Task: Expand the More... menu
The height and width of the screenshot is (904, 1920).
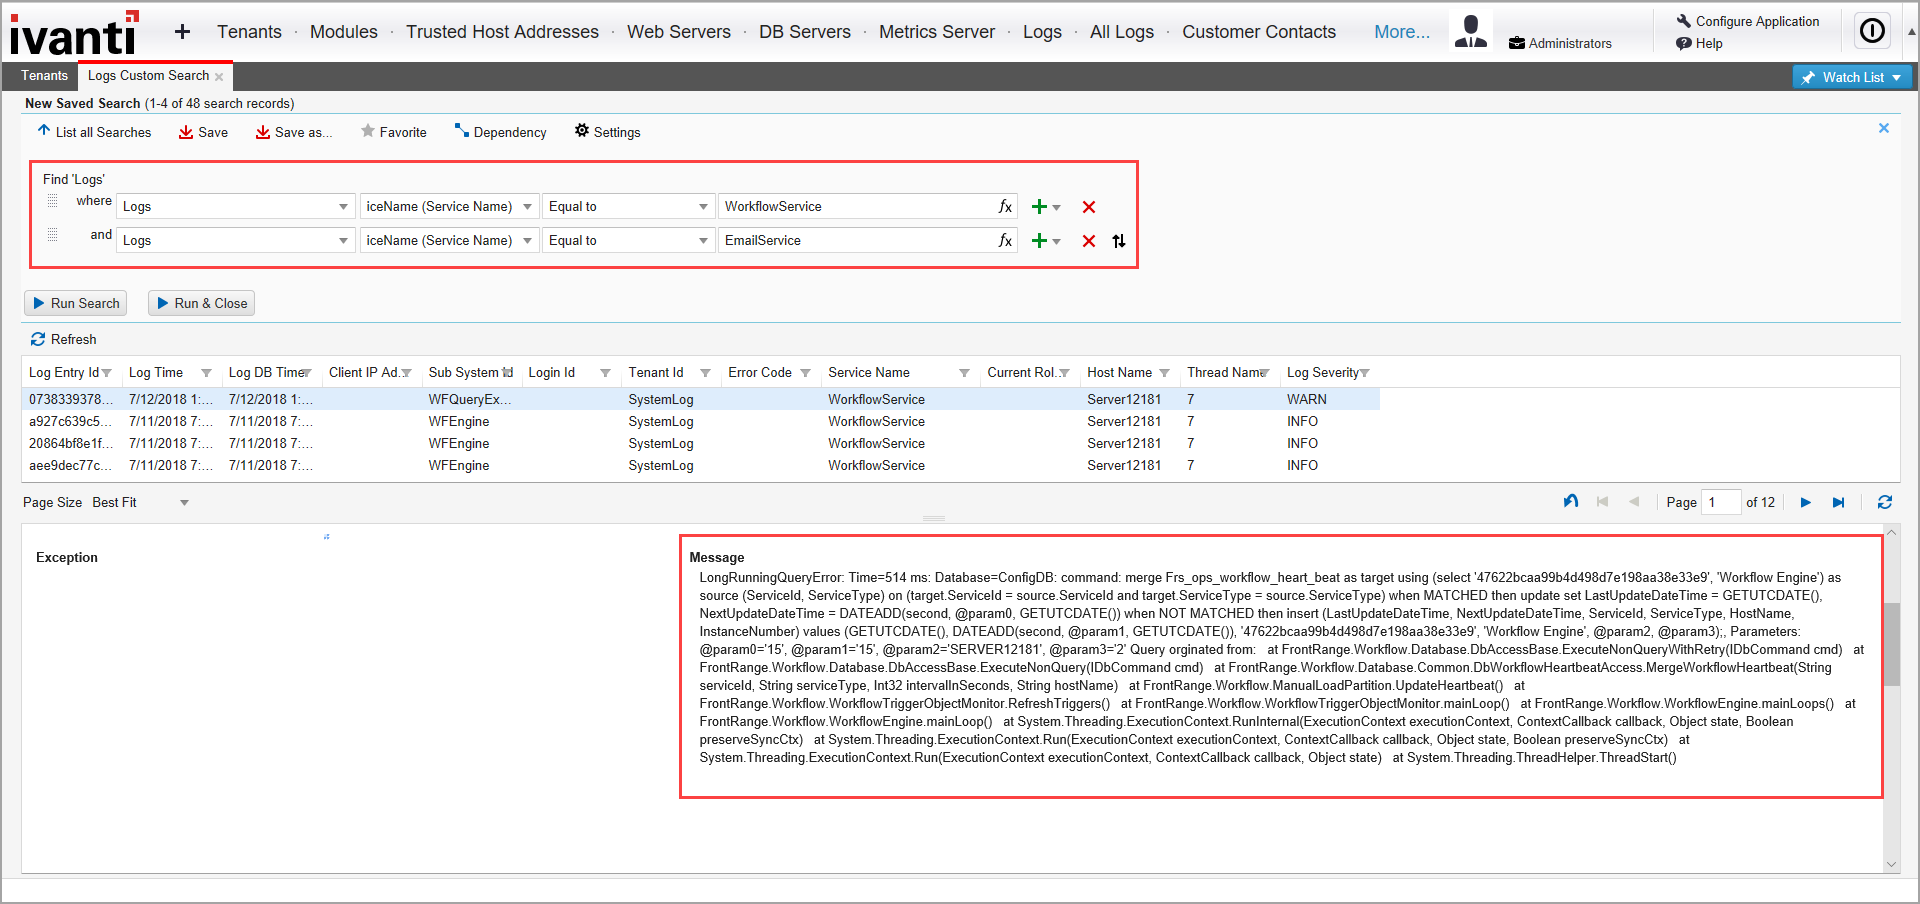Action: pos(1402,32)
